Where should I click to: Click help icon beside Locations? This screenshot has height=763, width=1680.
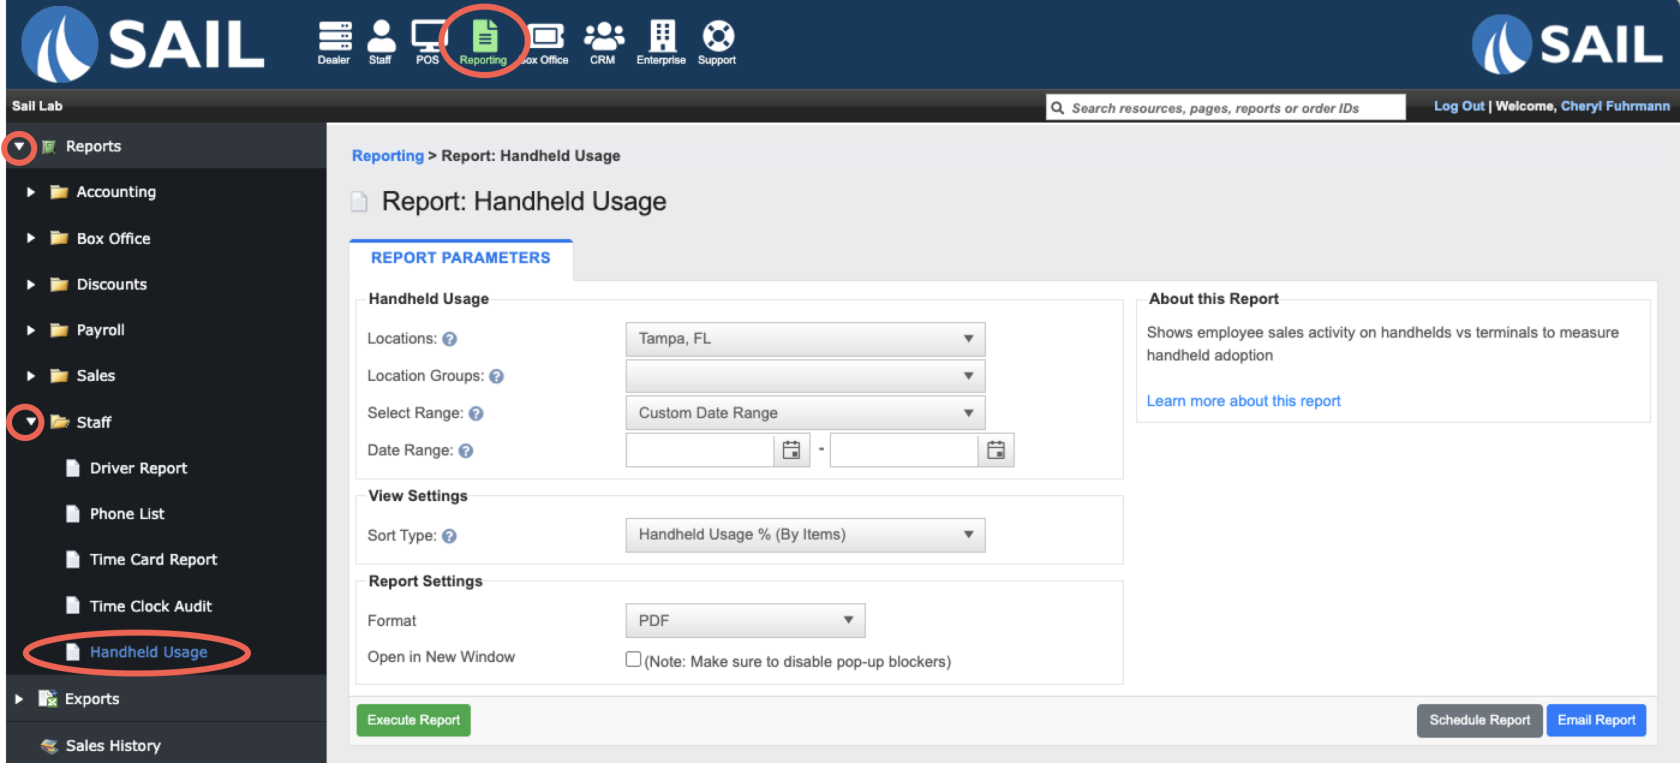tap(450, 339)
